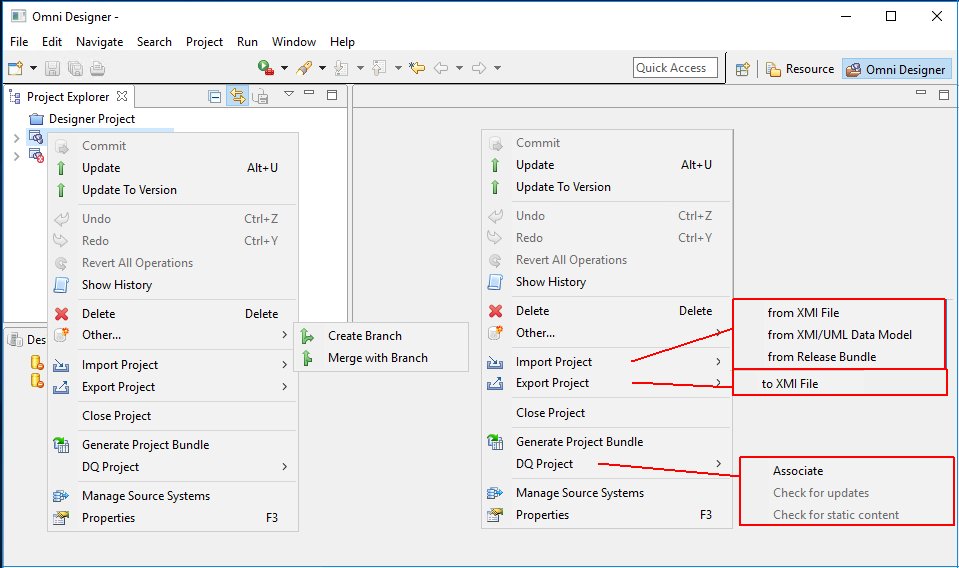This screenshot has width=959, height=568.
Task: Expand the project node with red error badge
Action: [17, 156]
